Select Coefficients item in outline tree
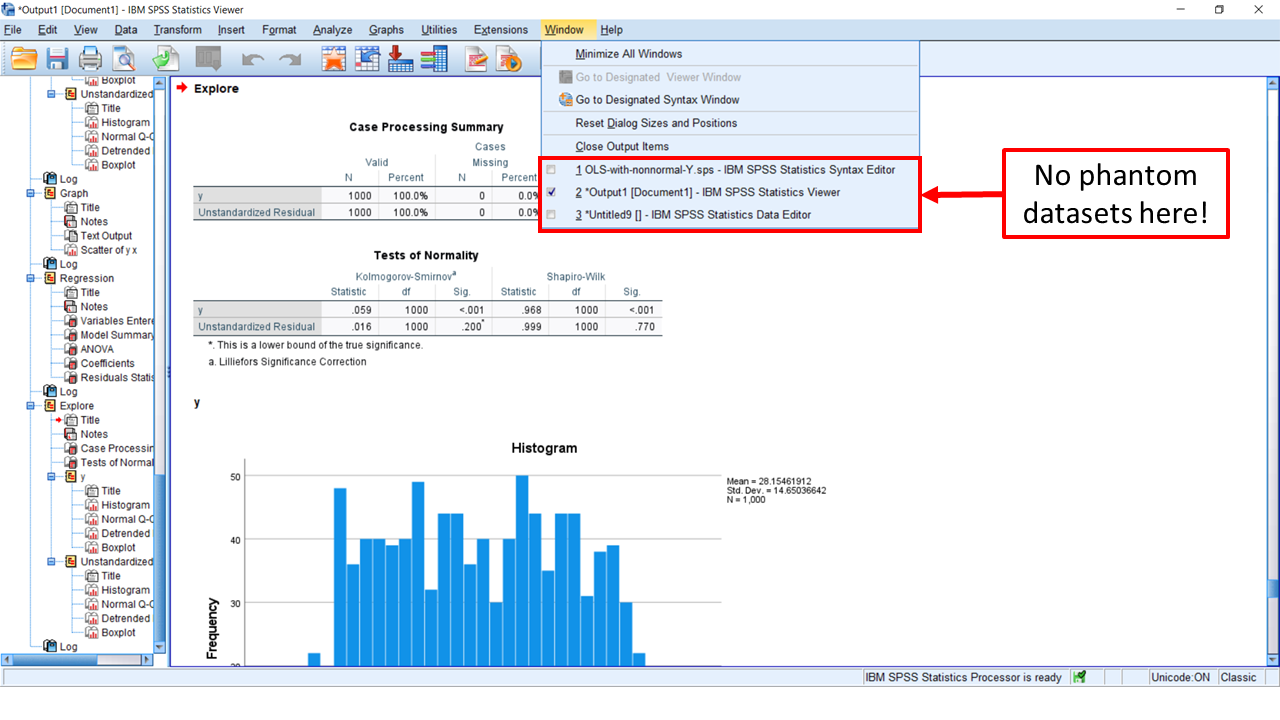 tap(109, 364)
